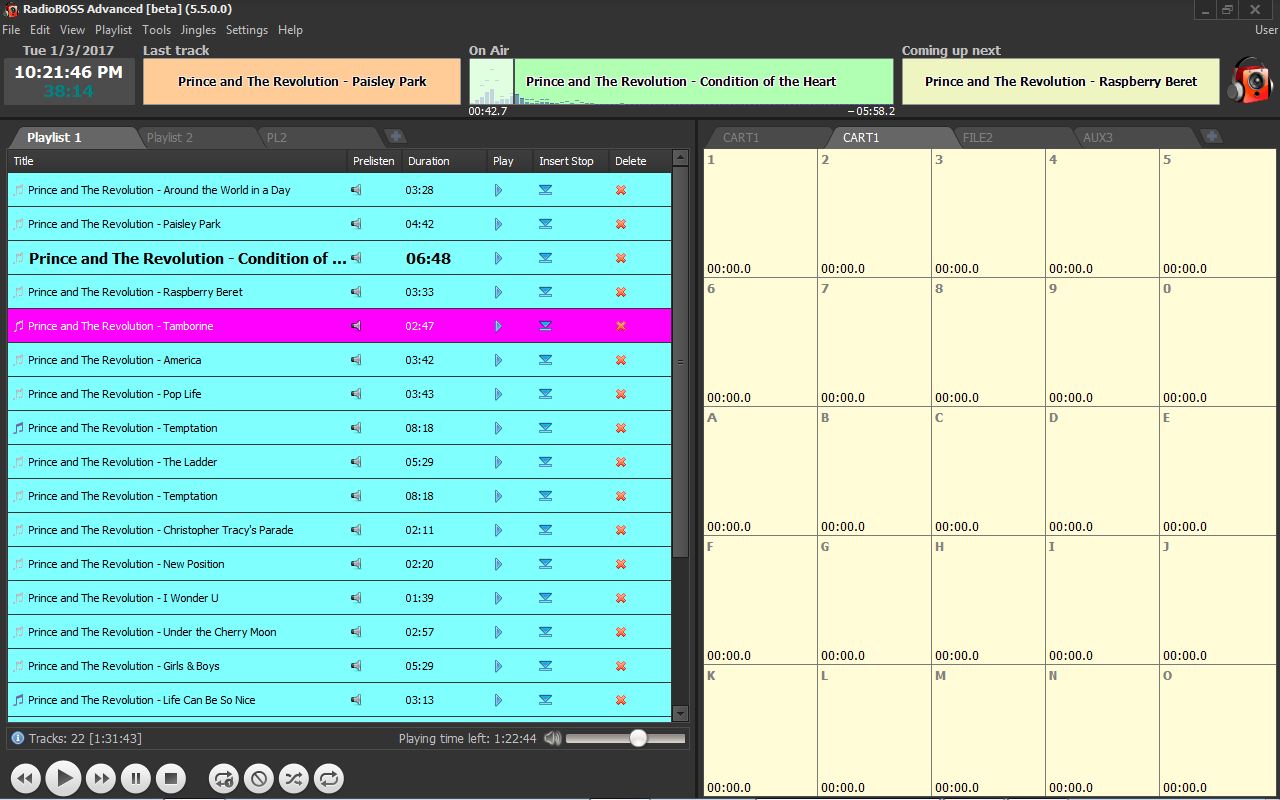Delete the Condition of the Heart track

click(x=621, y=258)
